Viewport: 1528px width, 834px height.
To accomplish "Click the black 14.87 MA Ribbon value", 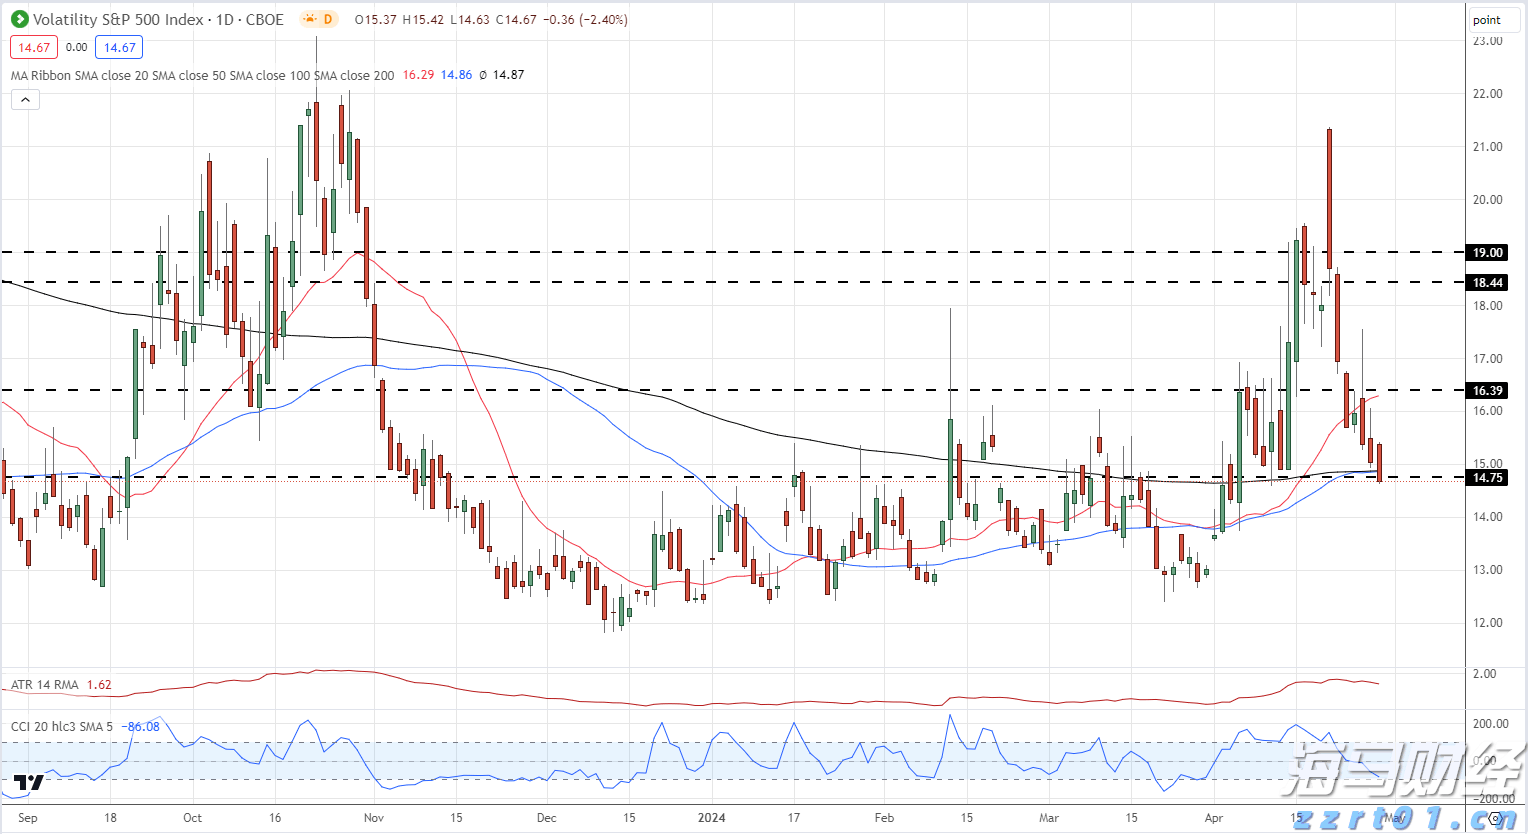I will tap(508, 75).
